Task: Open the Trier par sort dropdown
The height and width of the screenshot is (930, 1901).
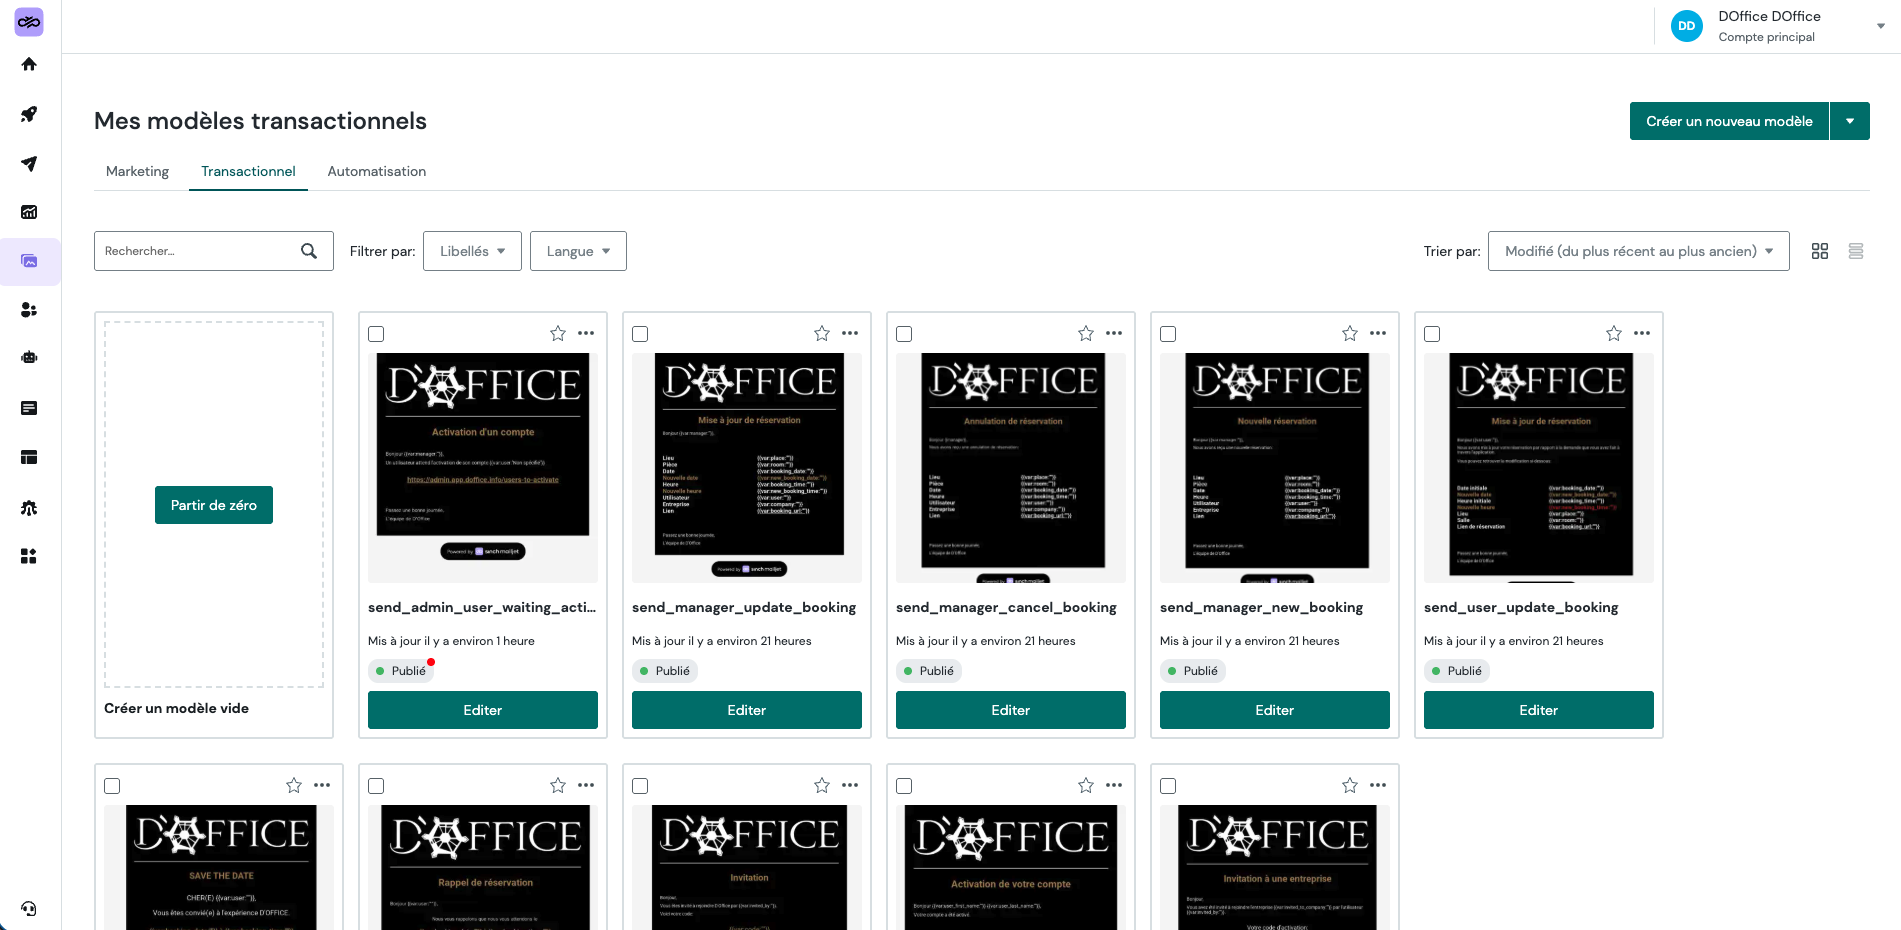Action: point(1638,251)
